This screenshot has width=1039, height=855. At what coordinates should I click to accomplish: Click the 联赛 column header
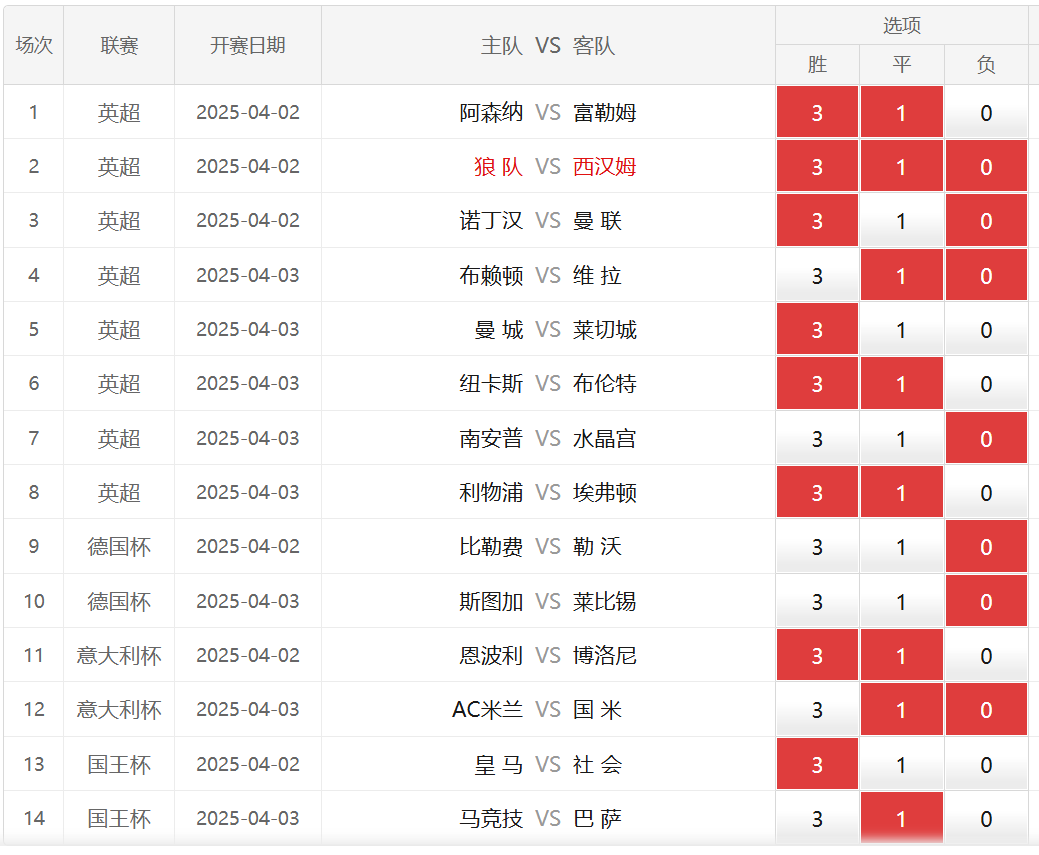tap(119, 46)
